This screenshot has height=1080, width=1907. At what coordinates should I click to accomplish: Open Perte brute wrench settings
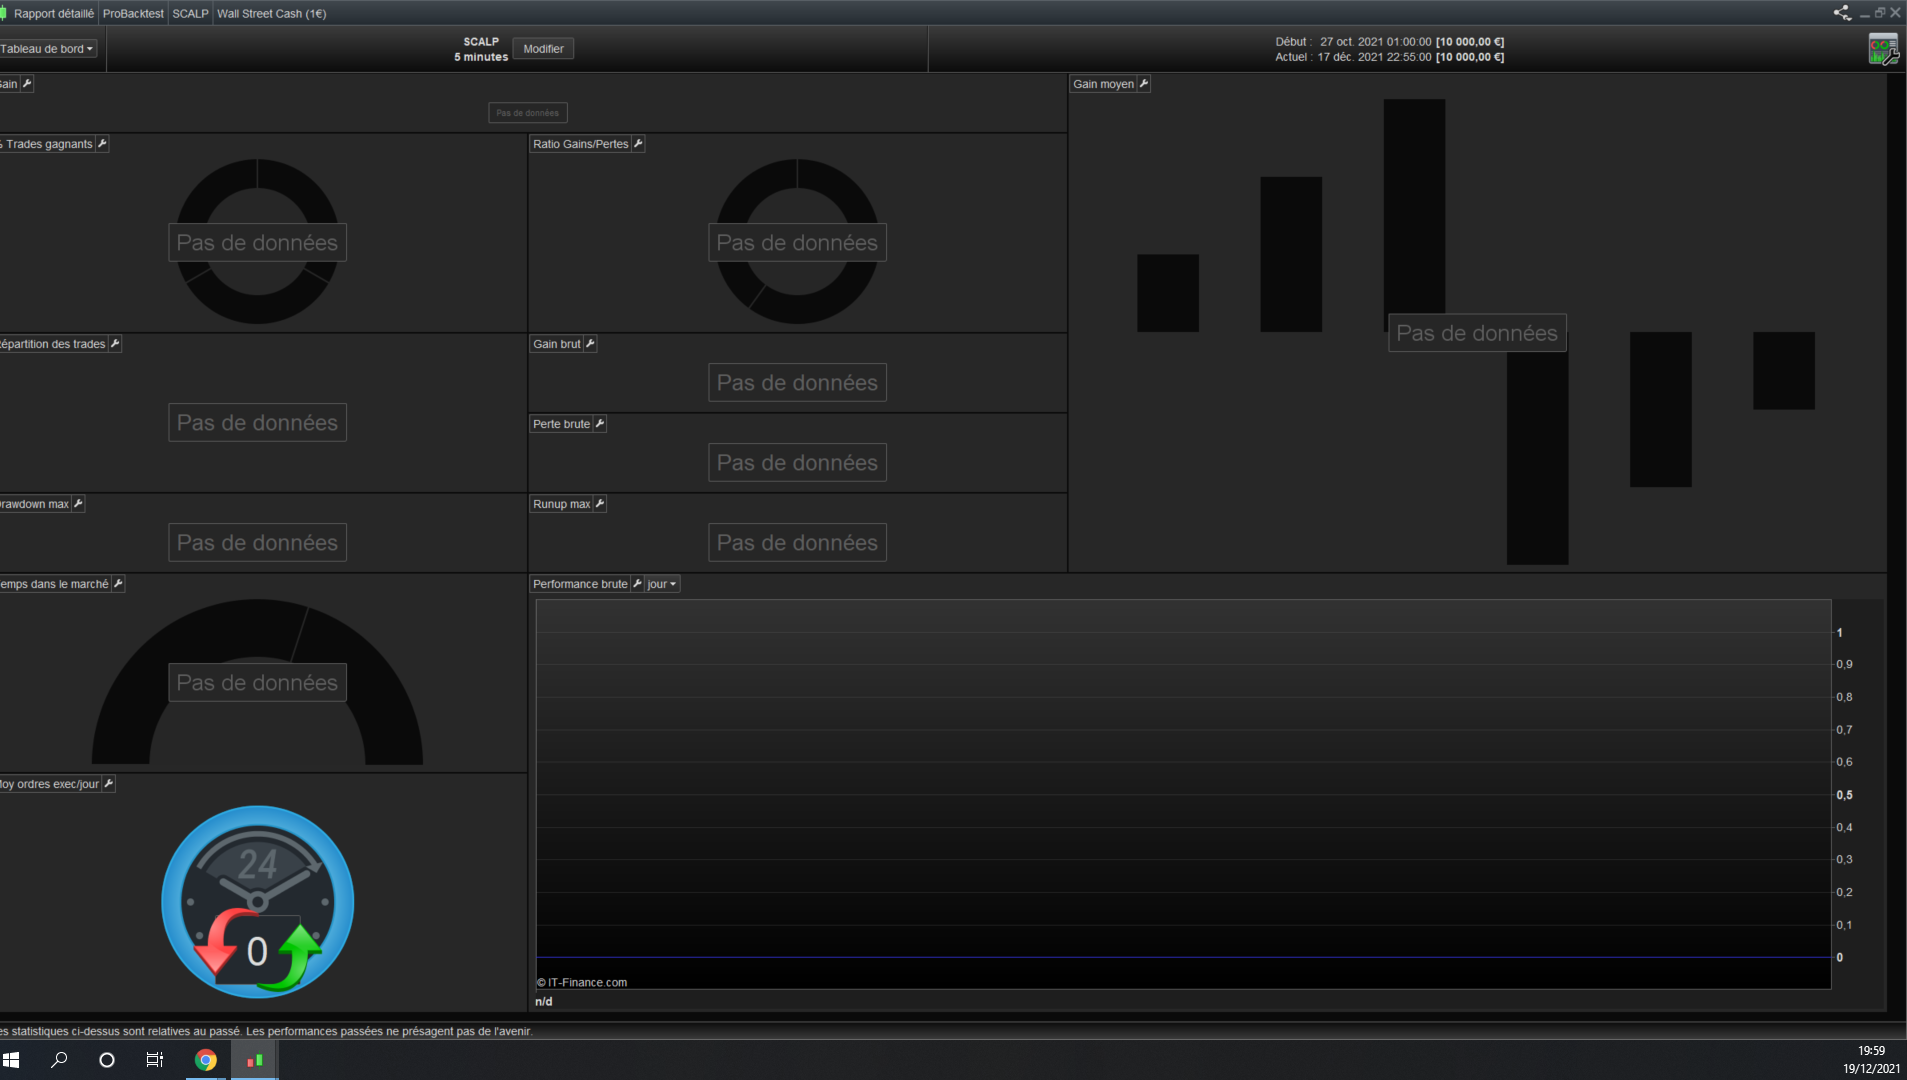coord(600,424)
